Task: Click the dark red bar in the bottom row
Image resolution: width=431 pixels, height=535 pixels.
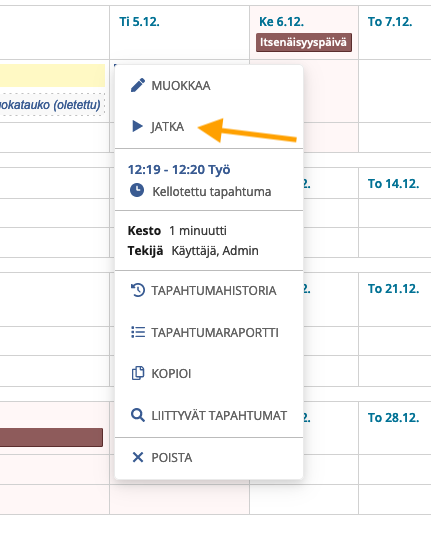Action: tap(51, 437)
